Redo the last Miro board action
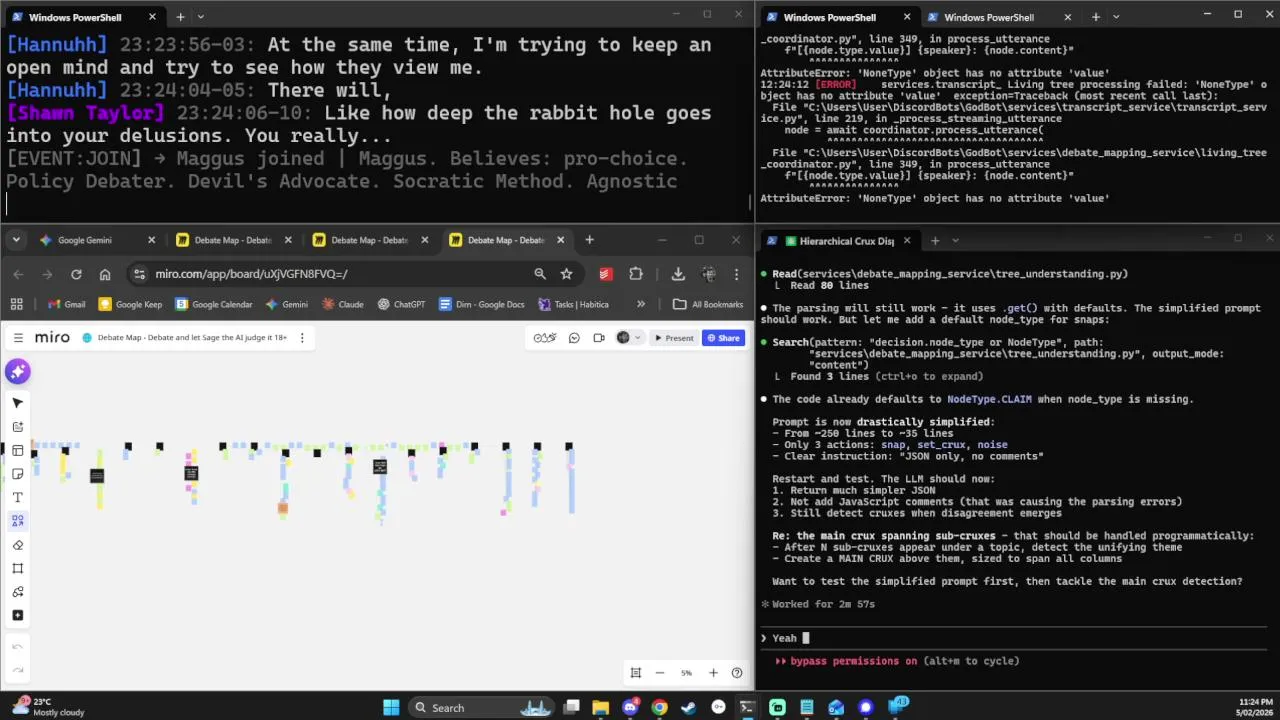This screenshot has height=720, width=1280. point(18,669)
